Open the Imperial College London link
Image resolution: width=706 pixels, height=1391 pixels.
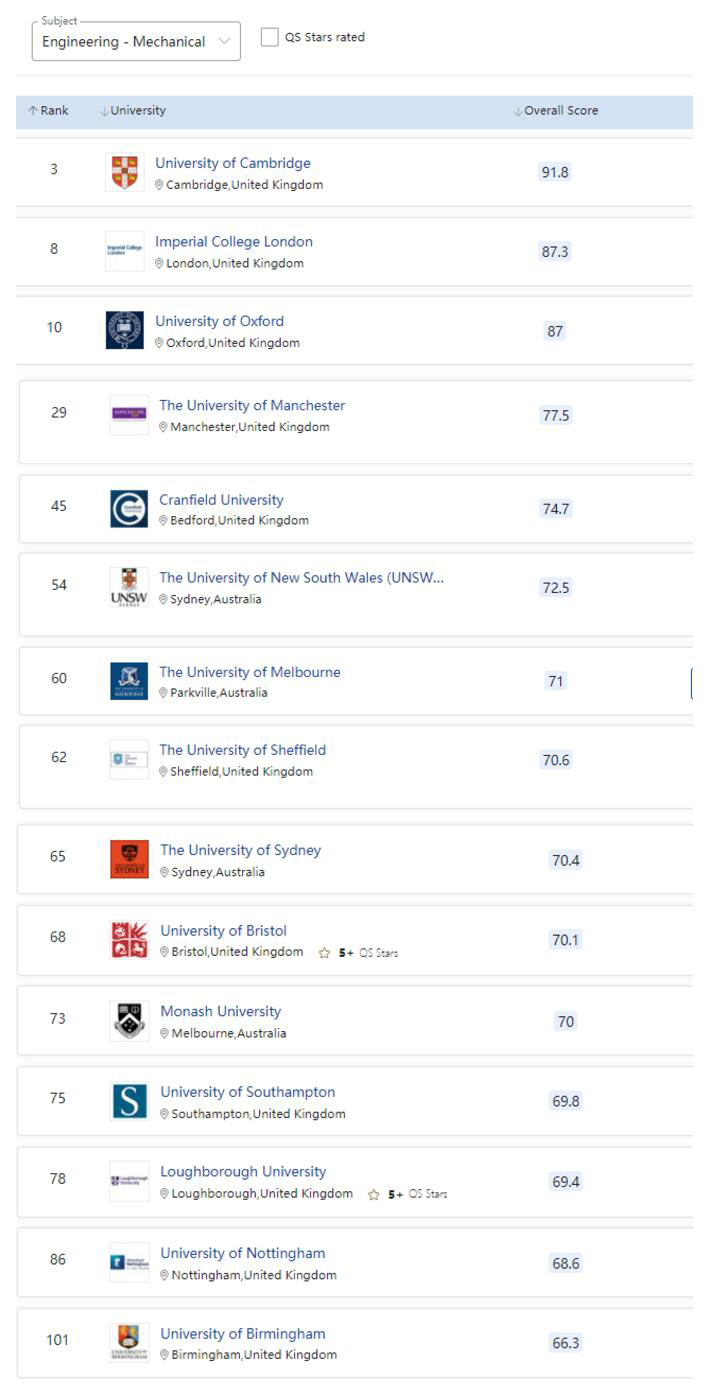point(233,242)
